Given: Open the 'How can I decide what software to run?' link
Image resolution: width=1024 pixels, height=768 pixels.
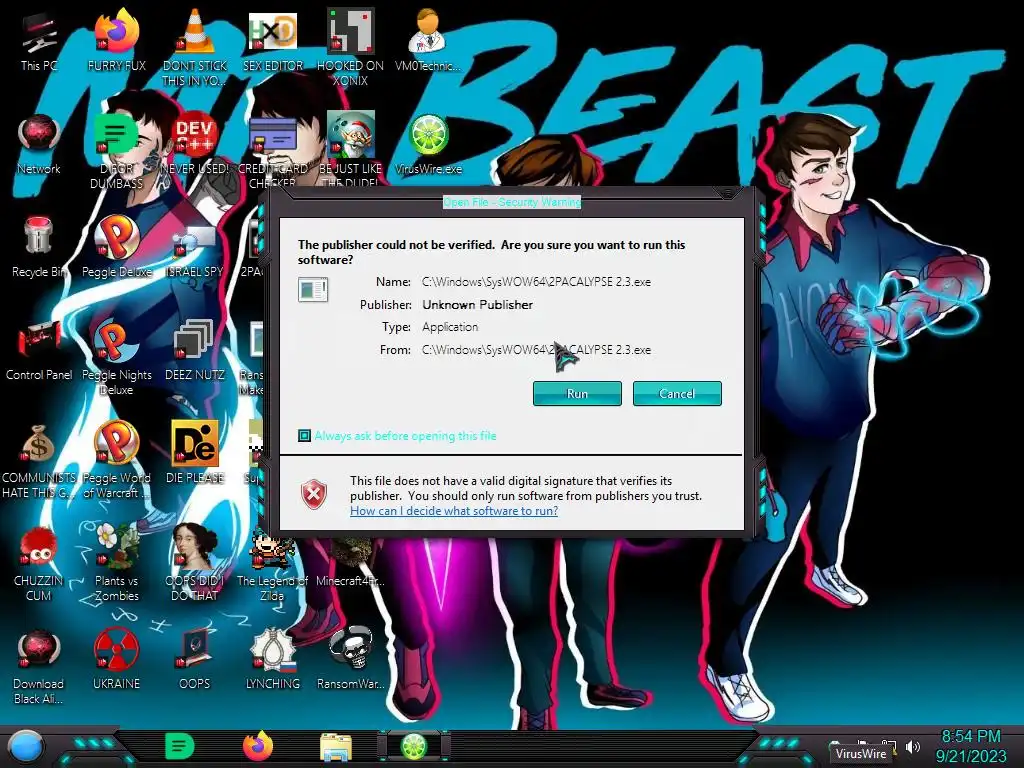Looking at the screenshot, I should (454, 511).
